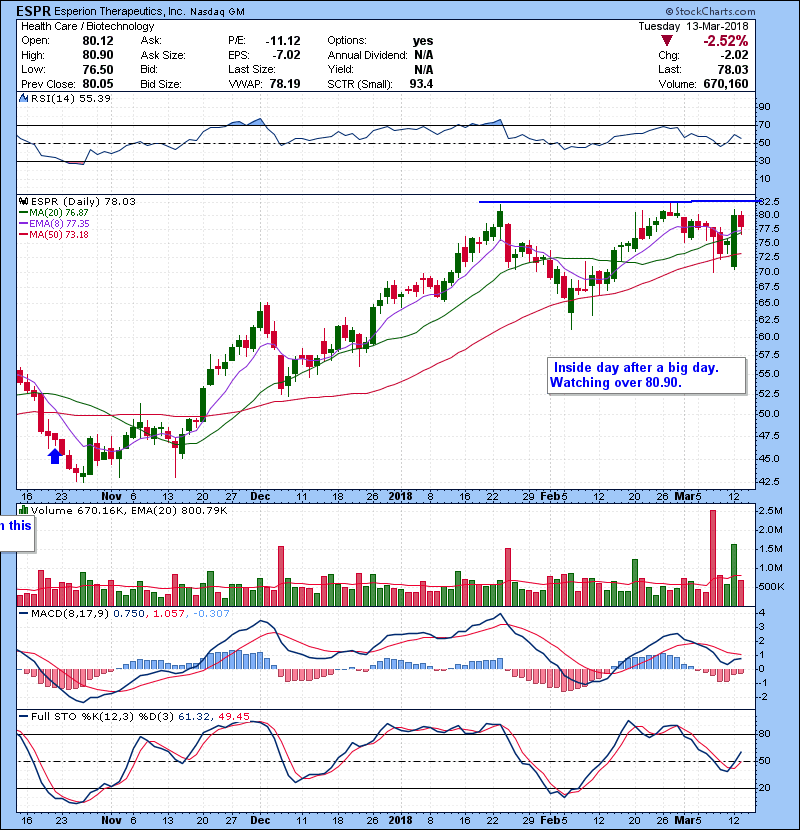Click the purple EMA(8) legend line swatch
800x830 pixels.
pyautogui.click(x=23, y=223)
